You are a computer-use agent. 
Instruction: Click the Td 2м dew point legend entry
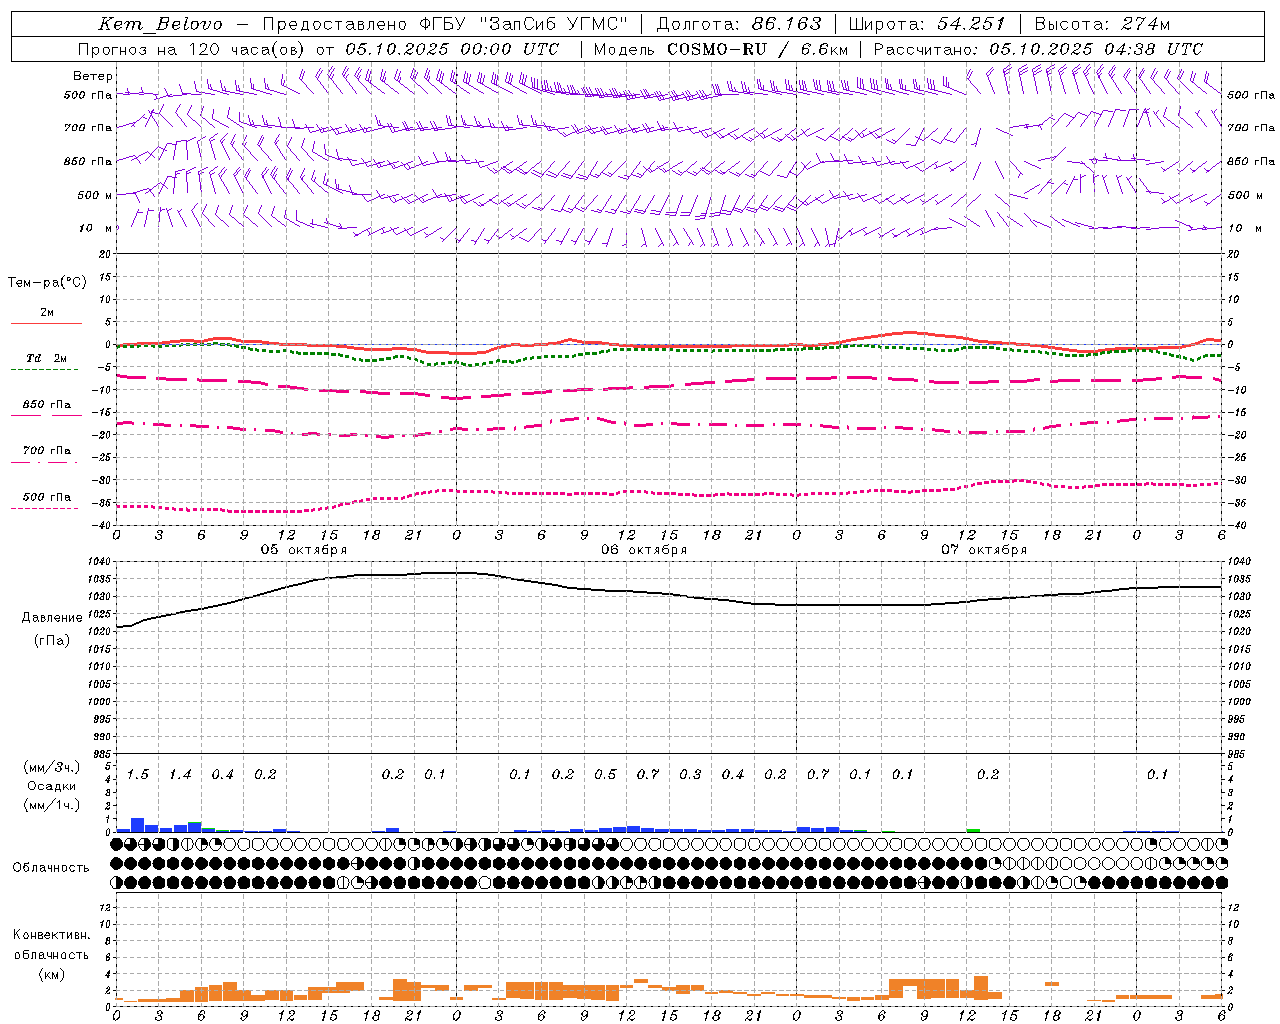point(46,358)
